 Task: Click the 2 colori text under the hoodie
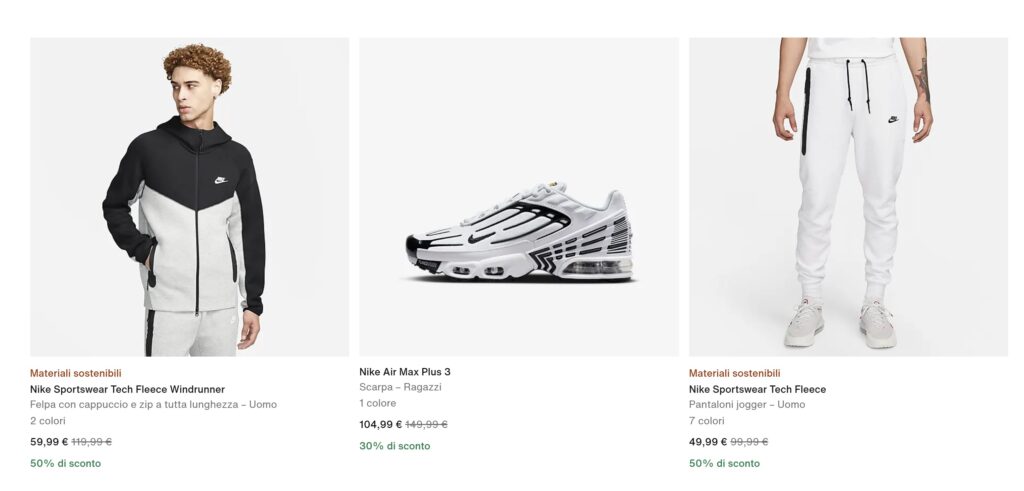pyautogui.click(x=48, y=421)
